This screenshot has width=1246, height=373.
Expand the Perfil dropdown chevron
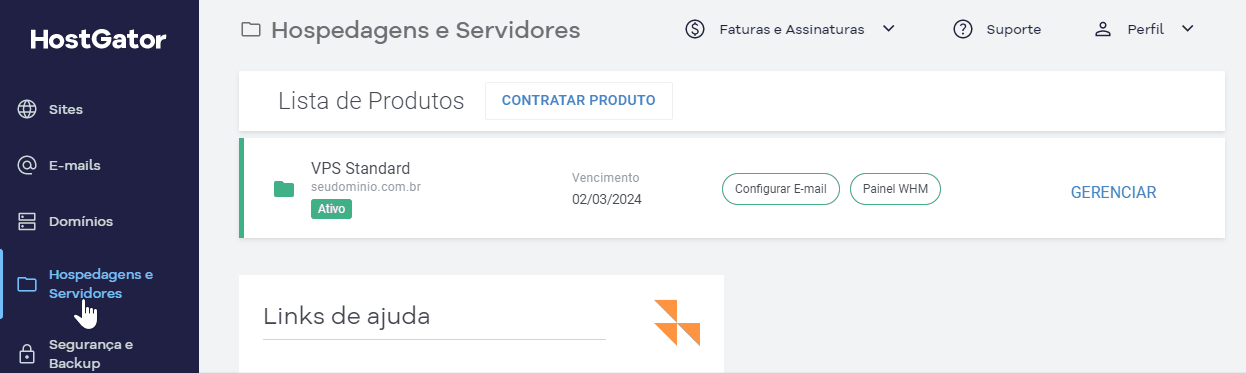point(1188,29)
